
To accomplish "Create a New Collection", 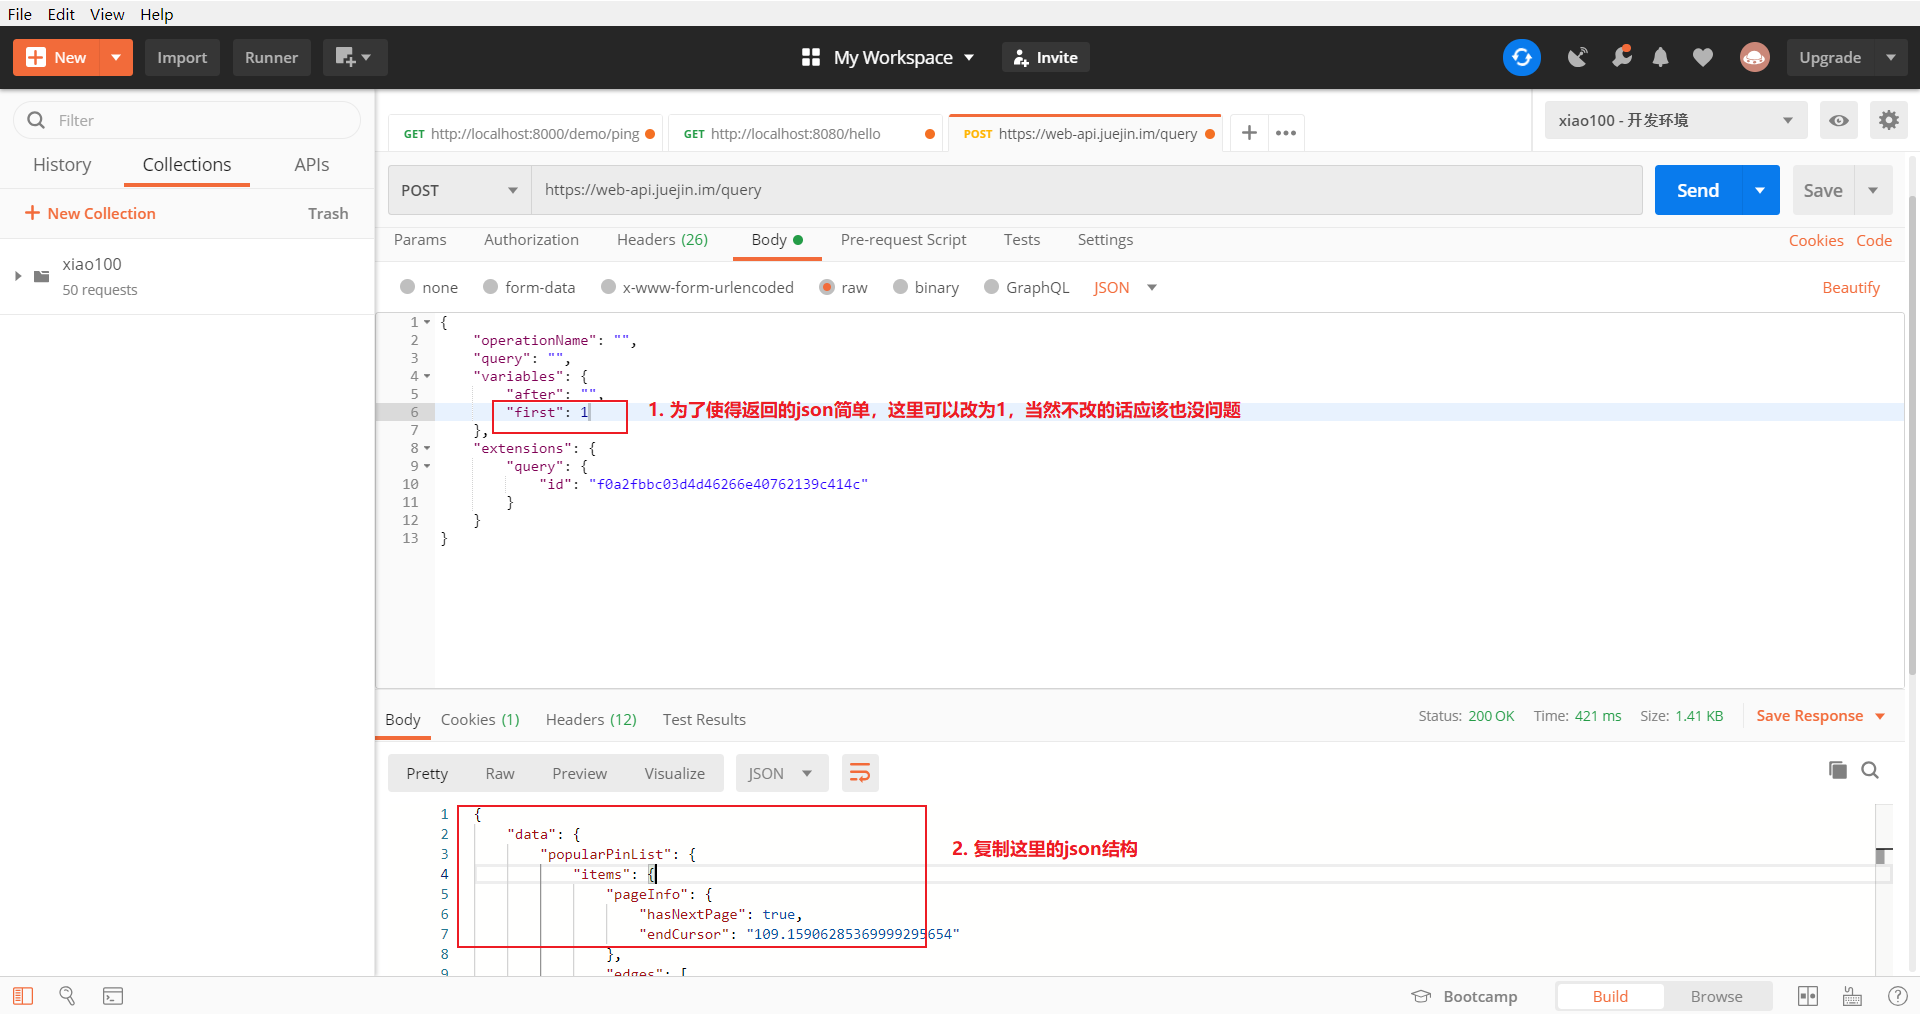I will pos(90,213).
